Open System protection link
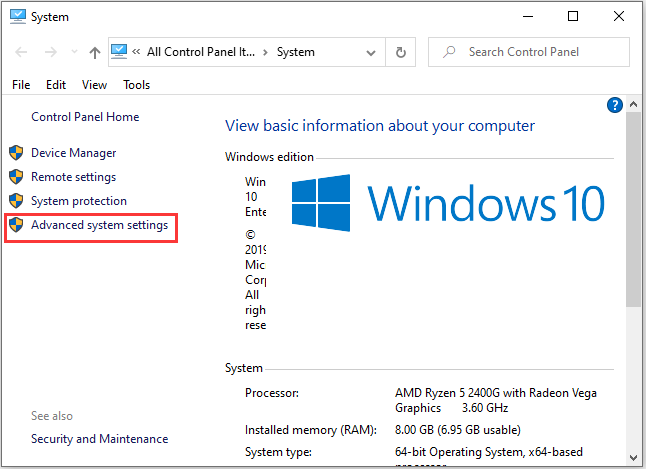The width and height of the screenshot is (646, 469). tap(79, 201)
